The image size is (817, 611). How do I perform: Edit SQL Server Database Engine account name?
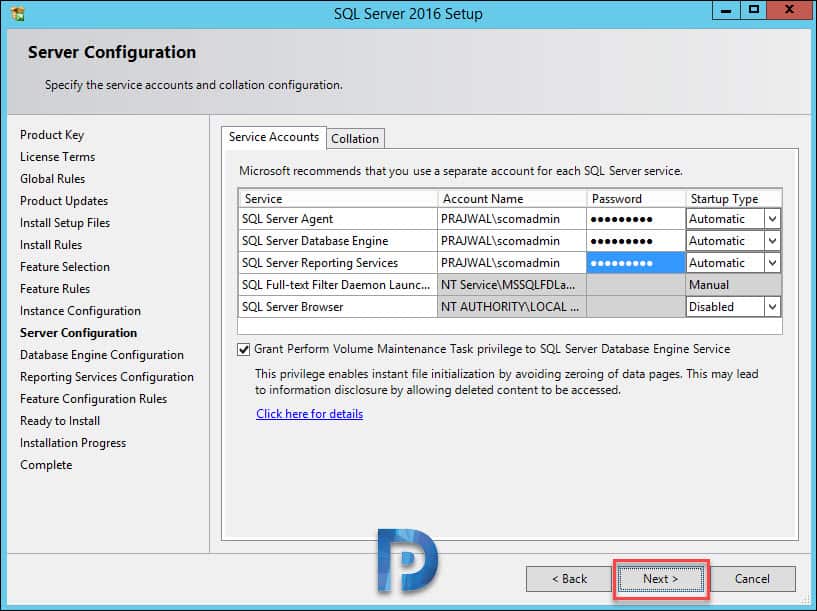click(512, 241)
